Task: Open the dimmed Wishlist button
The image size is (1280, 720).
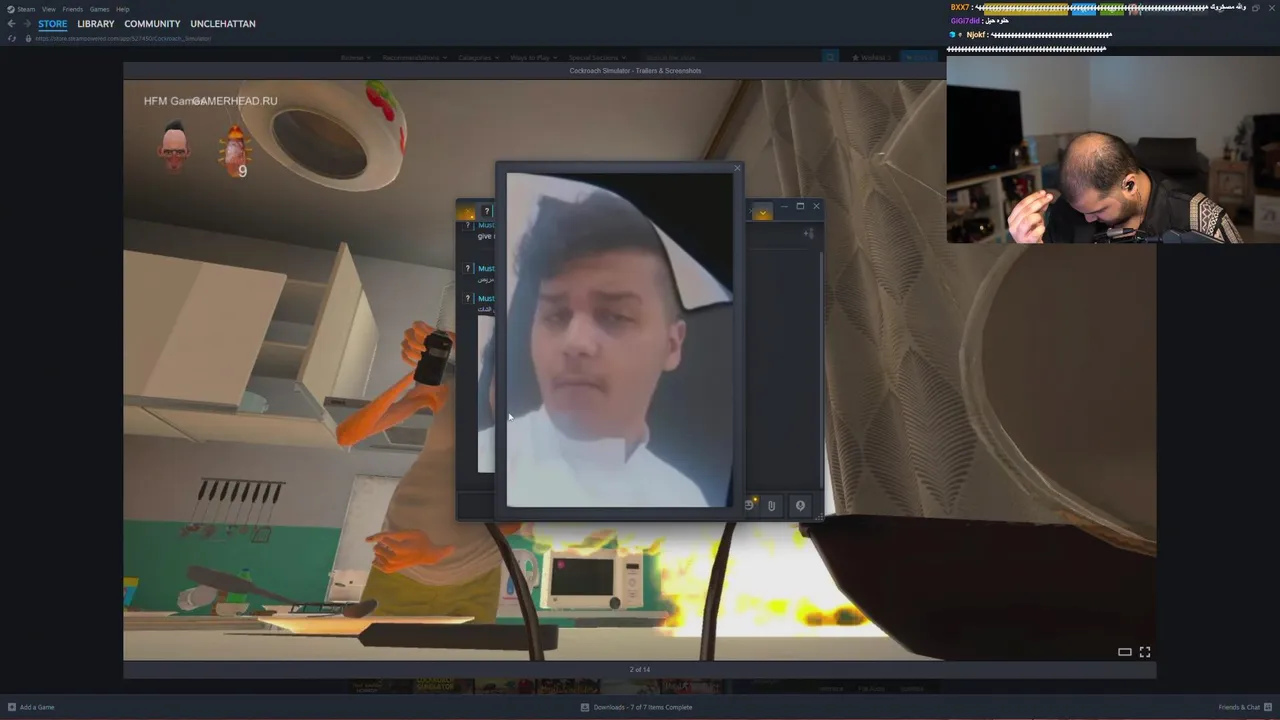Action: [872, 58]
